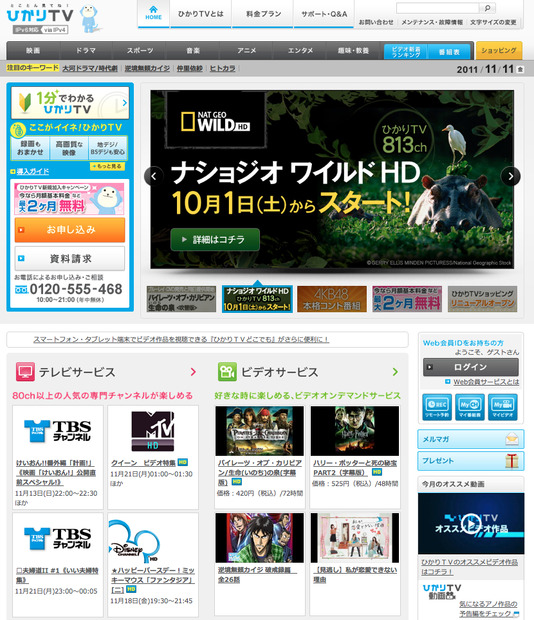Open お問い合わせ link
Image resolution: width=534 pixels, height=620 pixels.
(x=376, y=23)
